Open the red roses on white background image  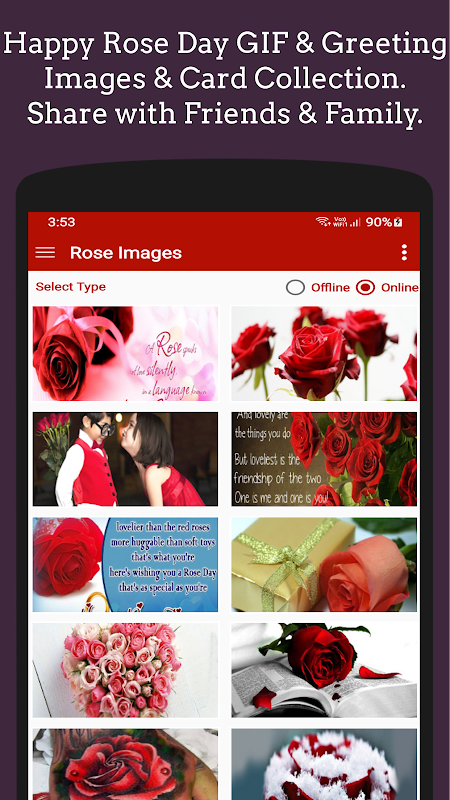(x=324, y=353)
